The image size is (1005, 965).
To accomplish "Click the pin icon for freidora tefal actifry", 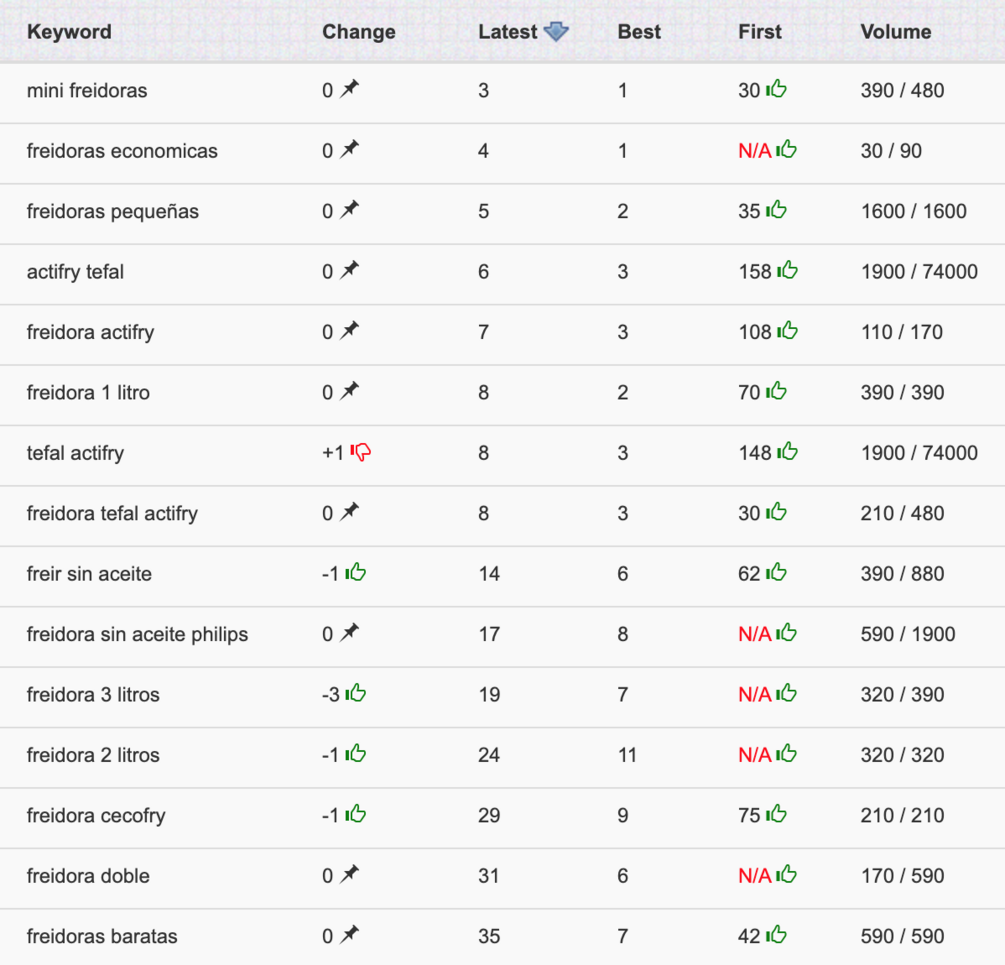I will [349, 511].
